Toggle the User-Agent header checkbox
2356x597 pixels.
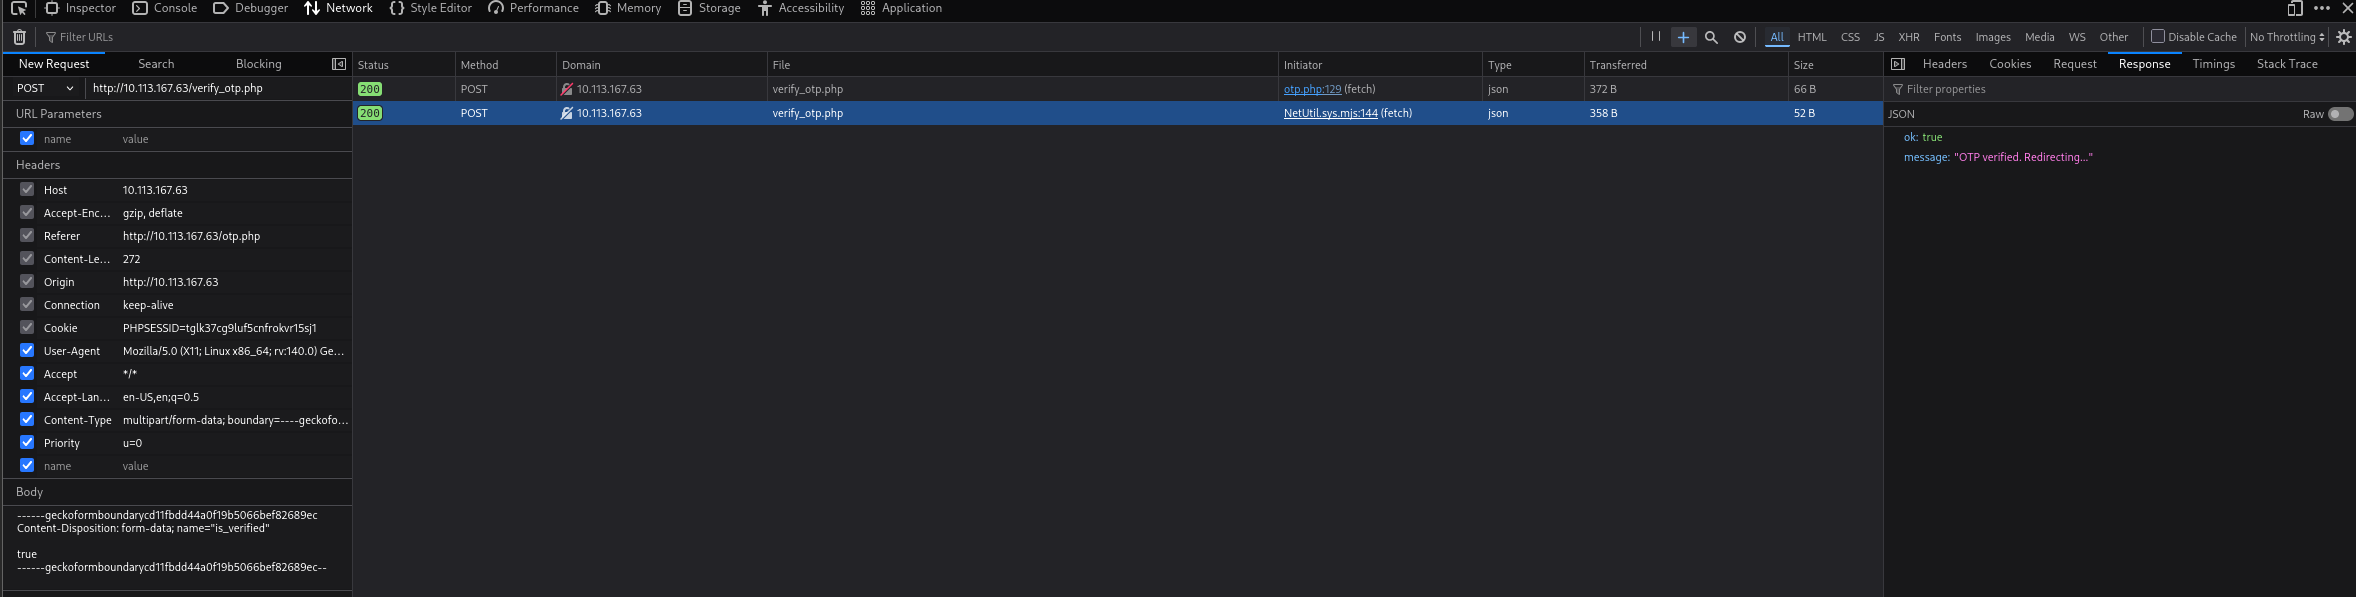27,350
